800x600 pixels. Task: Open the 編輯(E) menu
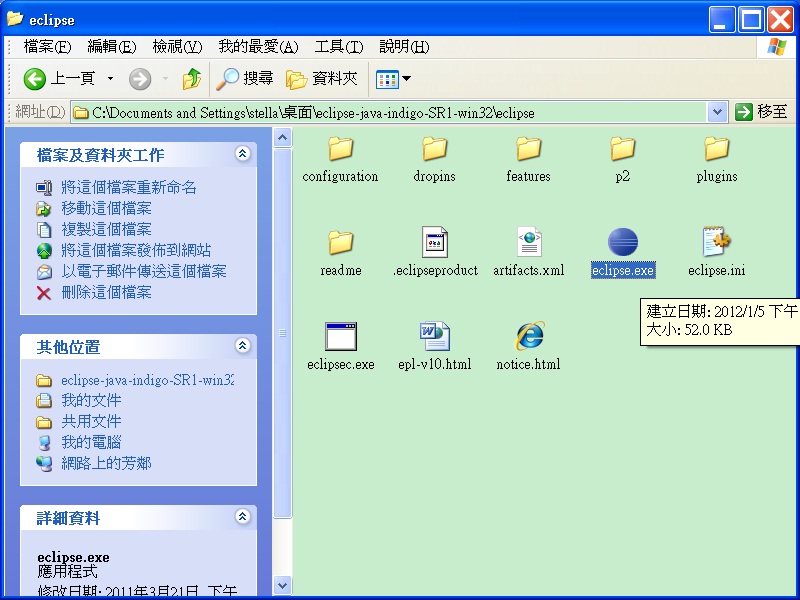(111, 47)
